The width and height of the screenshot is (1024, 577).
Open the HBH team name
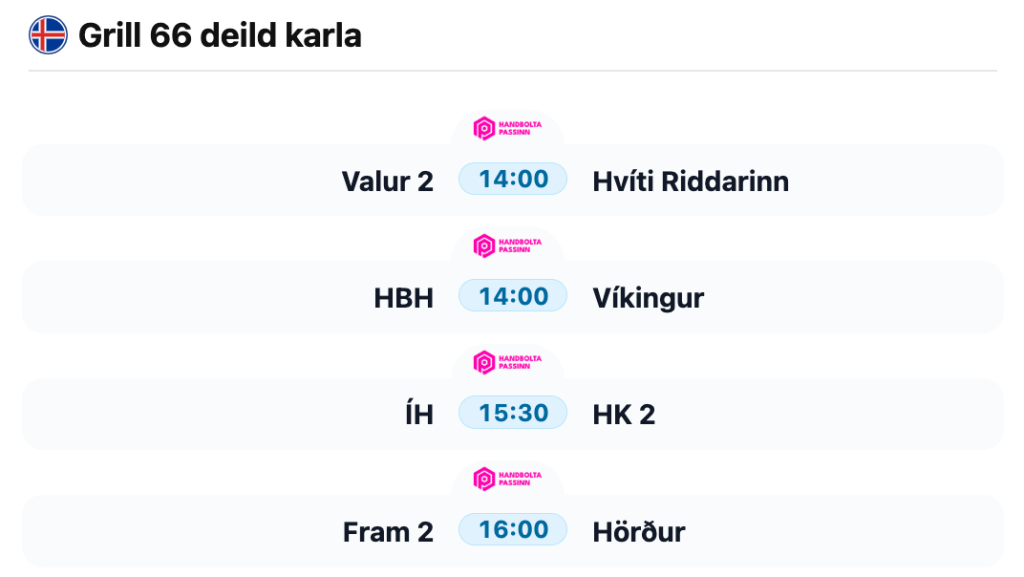click(x=404, y=298)
